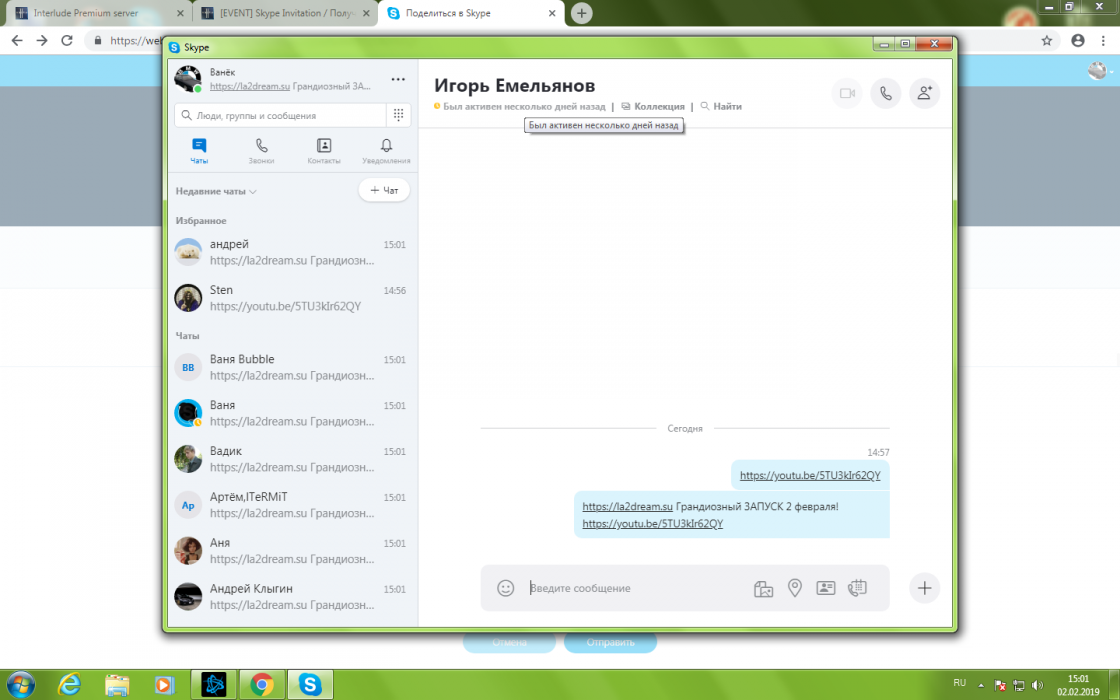Switch to the Контакты tab
1120x700 pixels.
323,151
